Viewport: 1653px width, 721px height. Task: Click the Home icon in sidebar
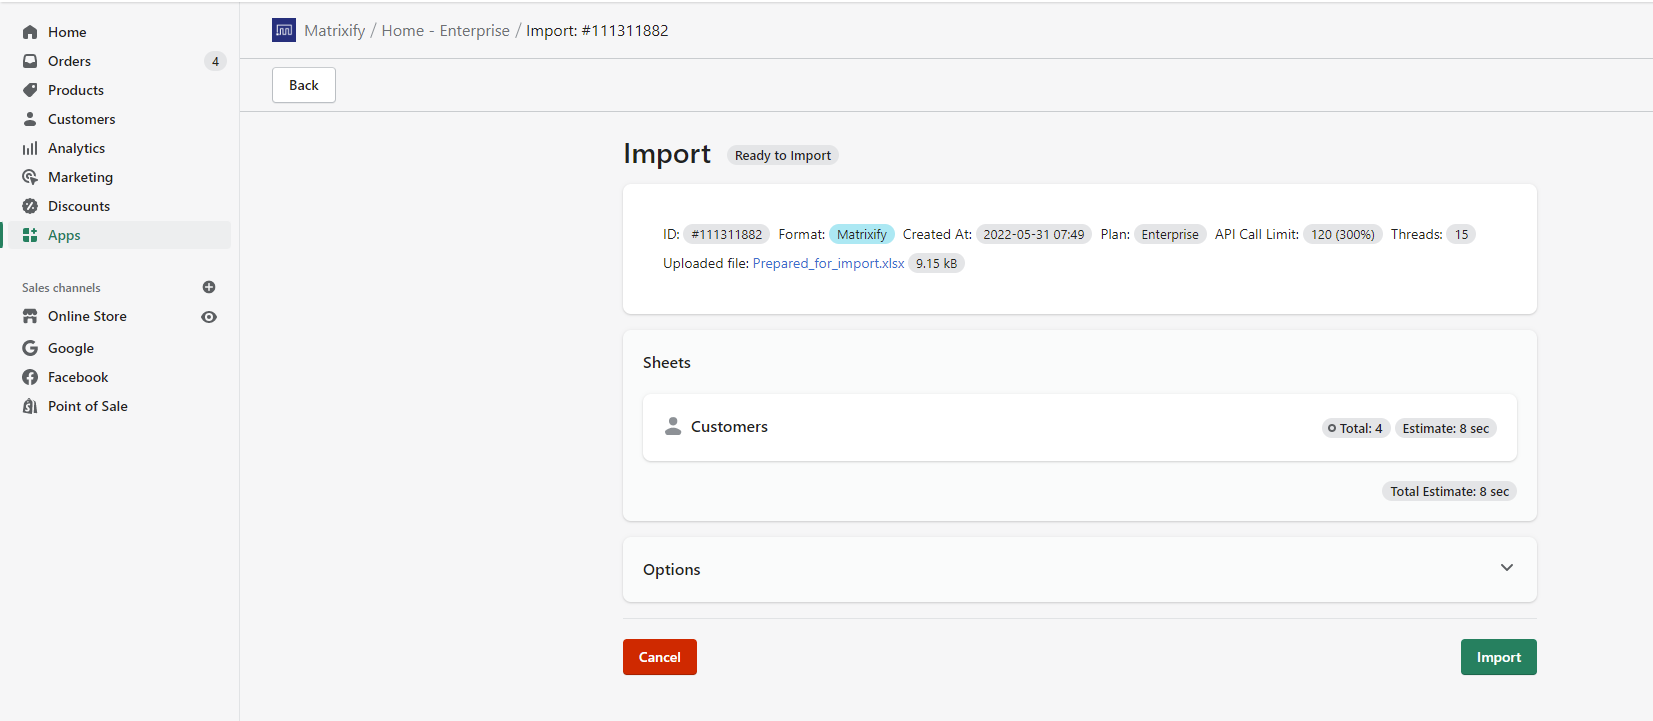30,32
